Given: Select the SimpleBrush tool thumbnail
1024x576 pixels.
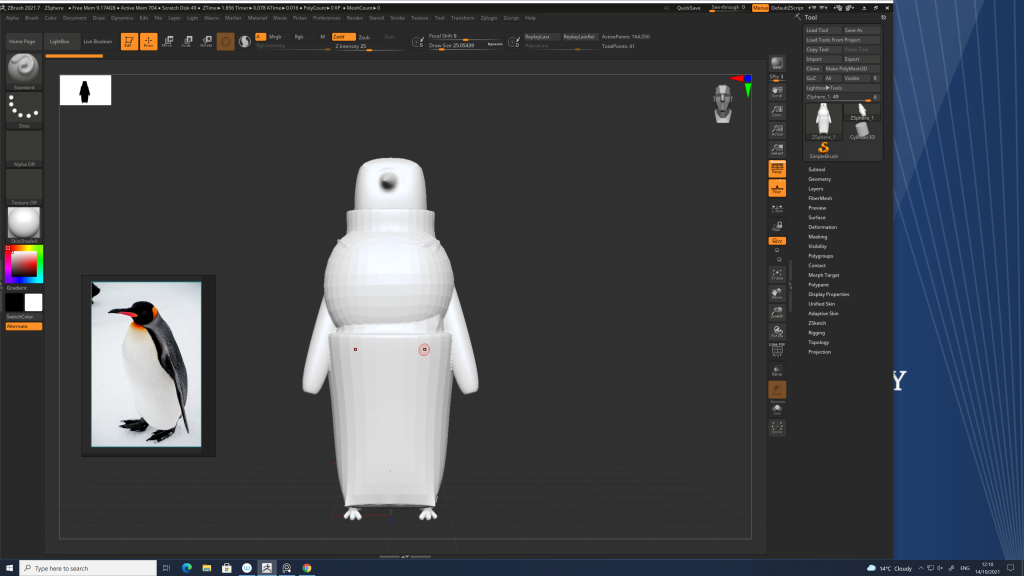Looking at the screenshot, I should tap(824, 149).
